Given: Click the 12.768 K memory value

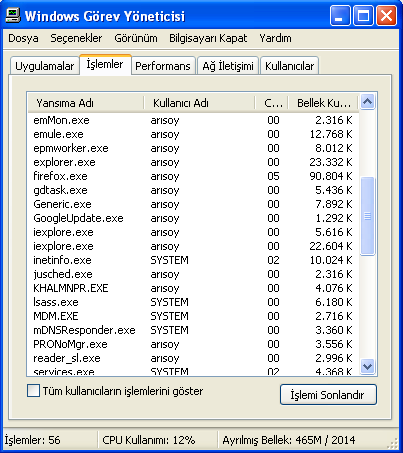Looking at the screenshot, I should tap(331, 134).
